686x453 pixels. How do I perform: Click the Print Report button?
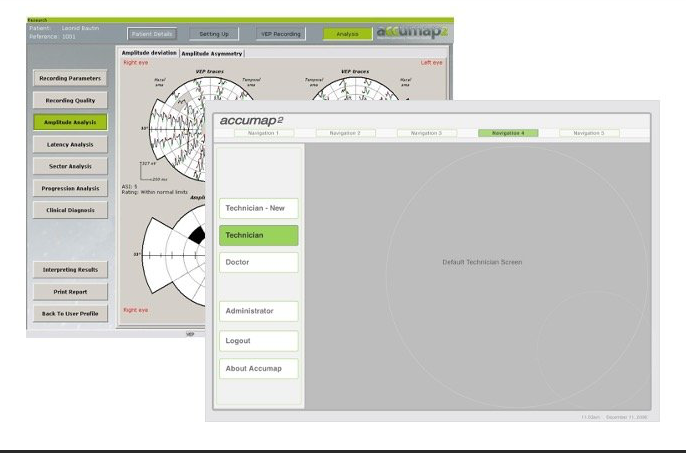tap(70, 291)
